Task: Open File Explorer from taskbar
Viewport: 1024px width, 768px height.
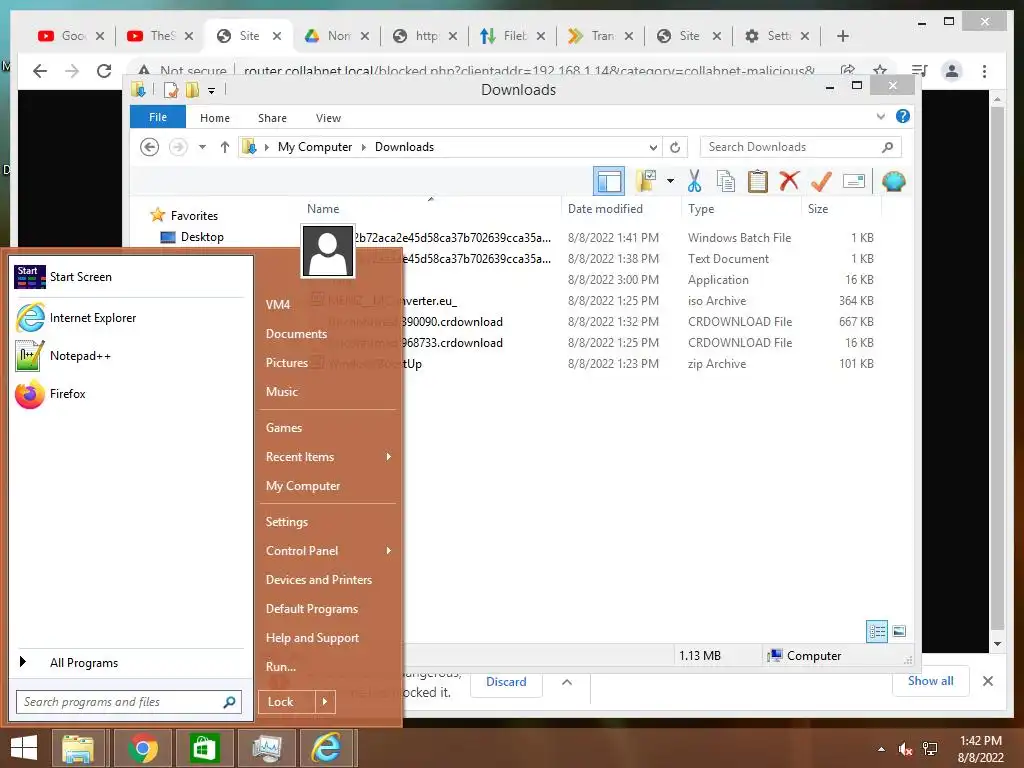Action: tap(78, 748)
